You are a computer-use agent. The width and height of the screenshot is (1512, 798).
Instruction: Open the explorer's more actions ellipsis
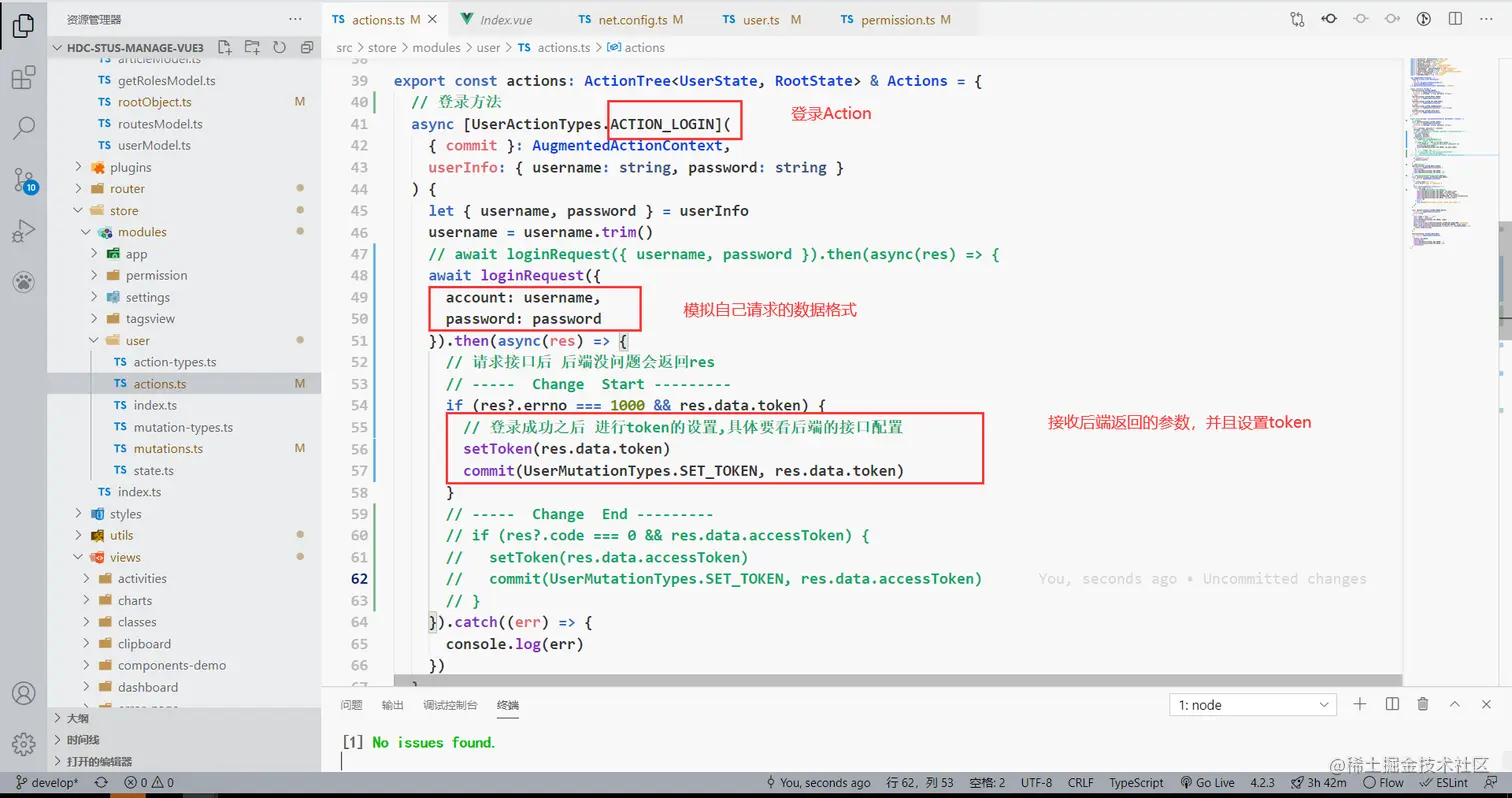[x=295, y=19]
